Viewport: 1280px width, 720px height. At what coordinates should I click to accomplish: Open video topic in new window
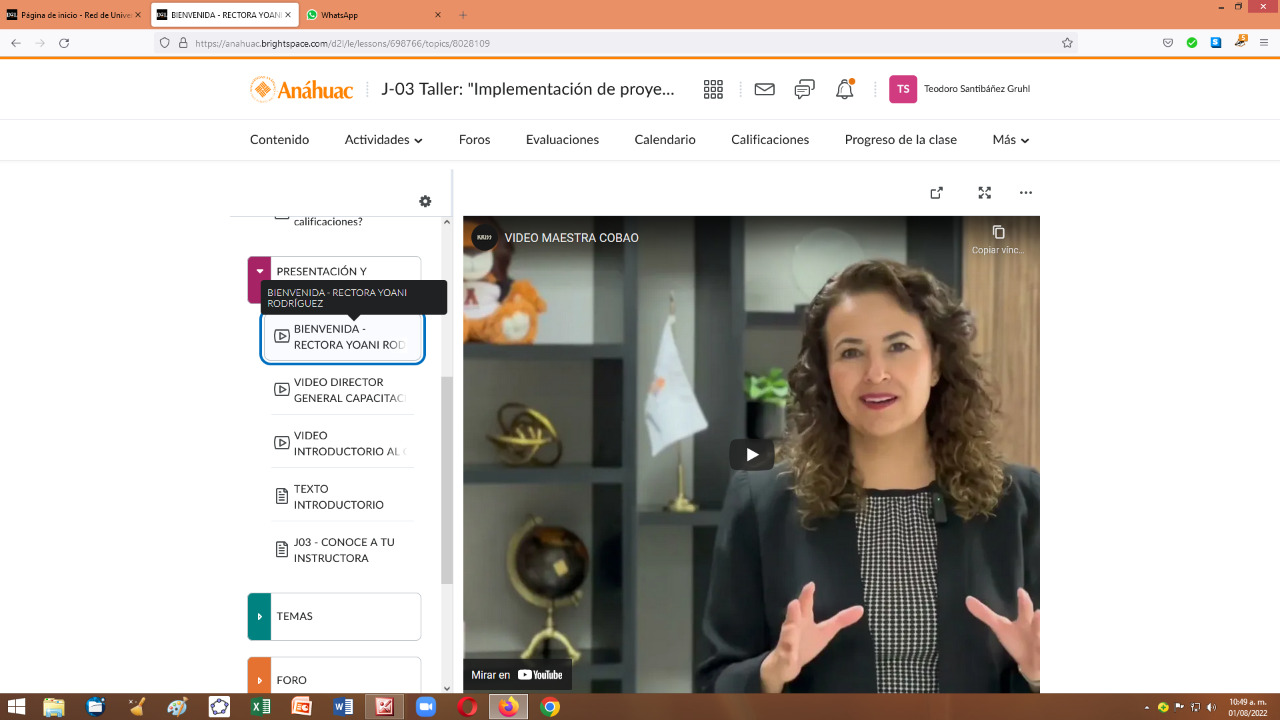click(936, 193)
